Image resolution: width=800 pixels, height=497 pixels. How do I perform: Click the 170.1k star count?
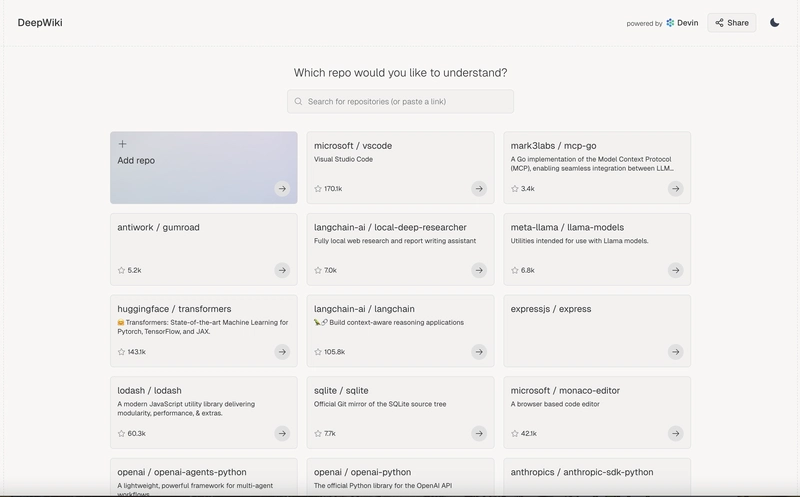(333, 188)
